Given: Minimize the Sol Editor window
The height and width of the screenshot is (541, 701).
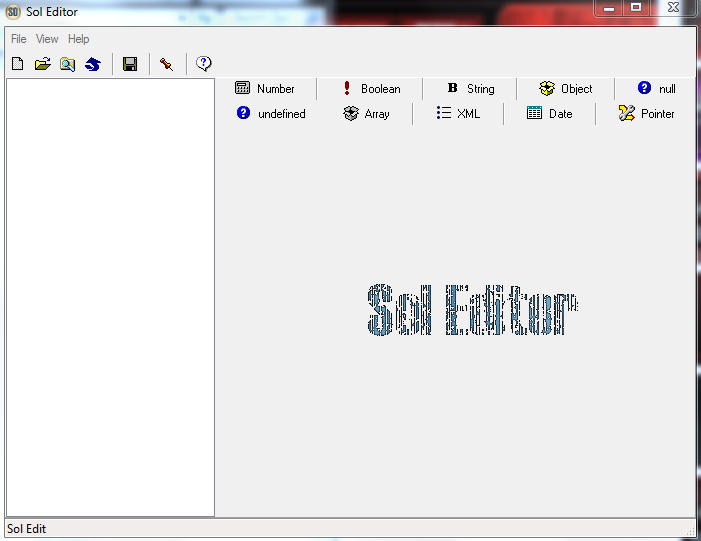Looking at the screenshot, I should [x=608, y=8].
